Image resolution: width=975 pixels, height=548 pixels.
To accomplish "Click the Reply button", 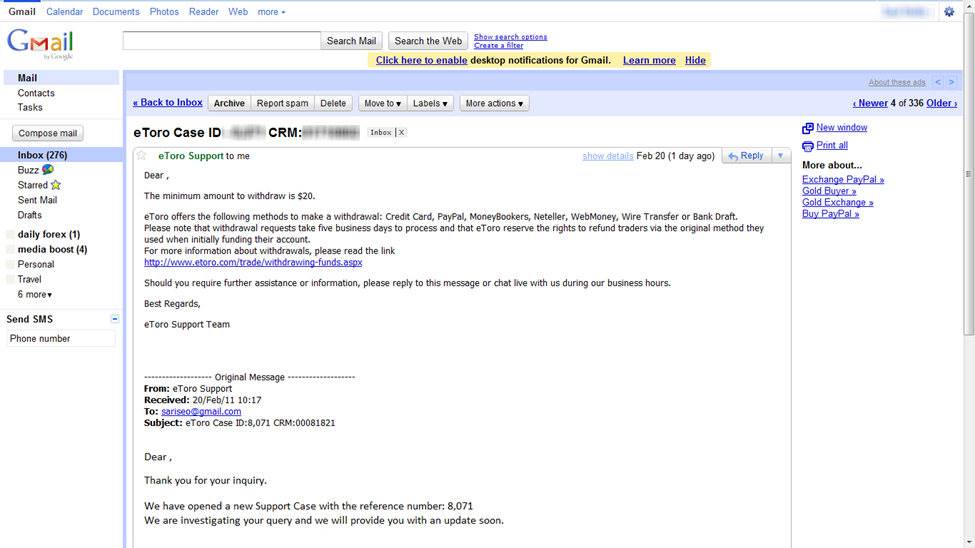I will coord(746,156).
